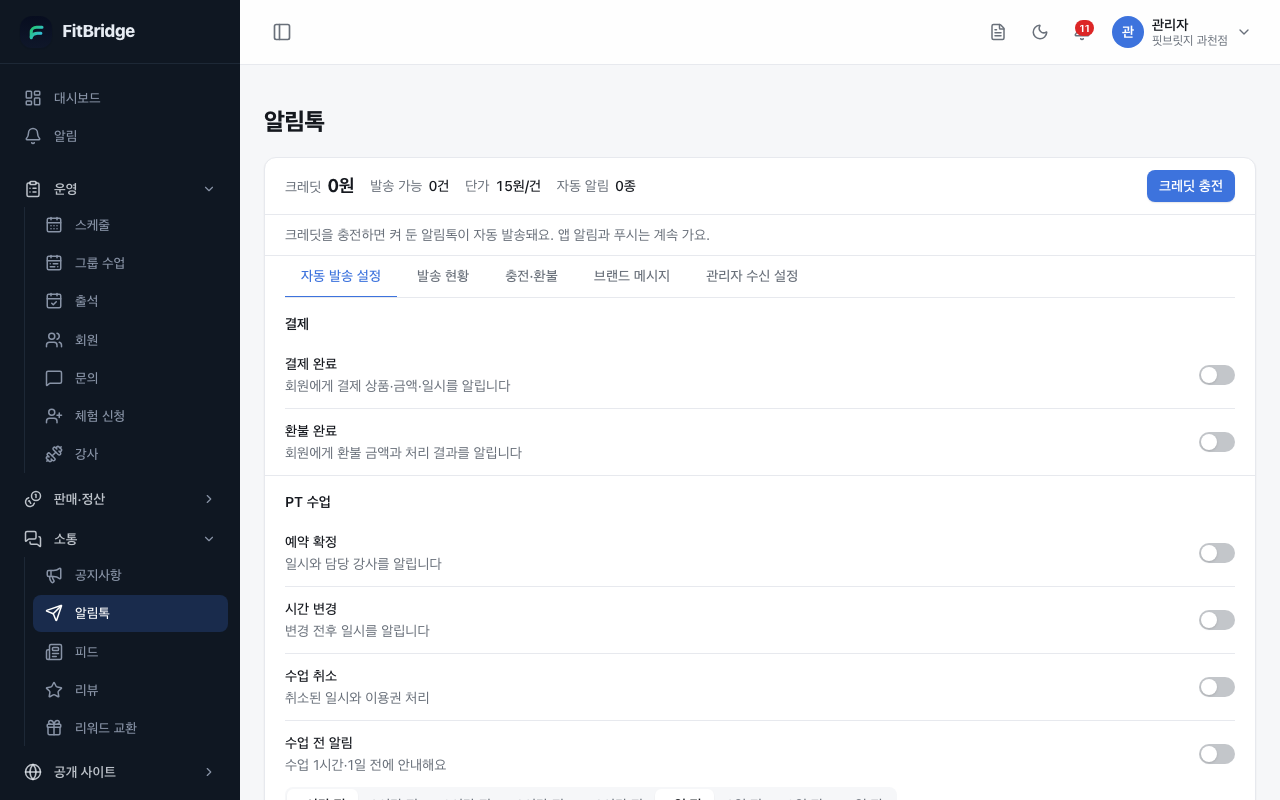Viewport: 1280px width, 800px height.
Task: Click the 스케줄 calendar icon
Action: coord(54,225)
